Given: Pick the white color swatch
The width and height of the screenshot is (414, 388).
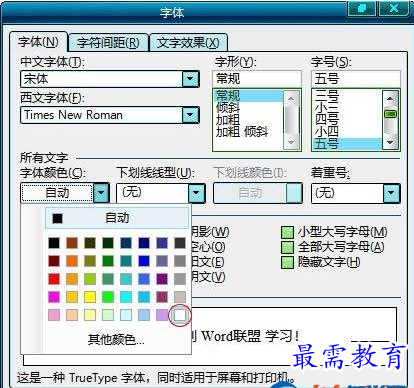Looking at the screenshot, I should click(x=180, y=315).
